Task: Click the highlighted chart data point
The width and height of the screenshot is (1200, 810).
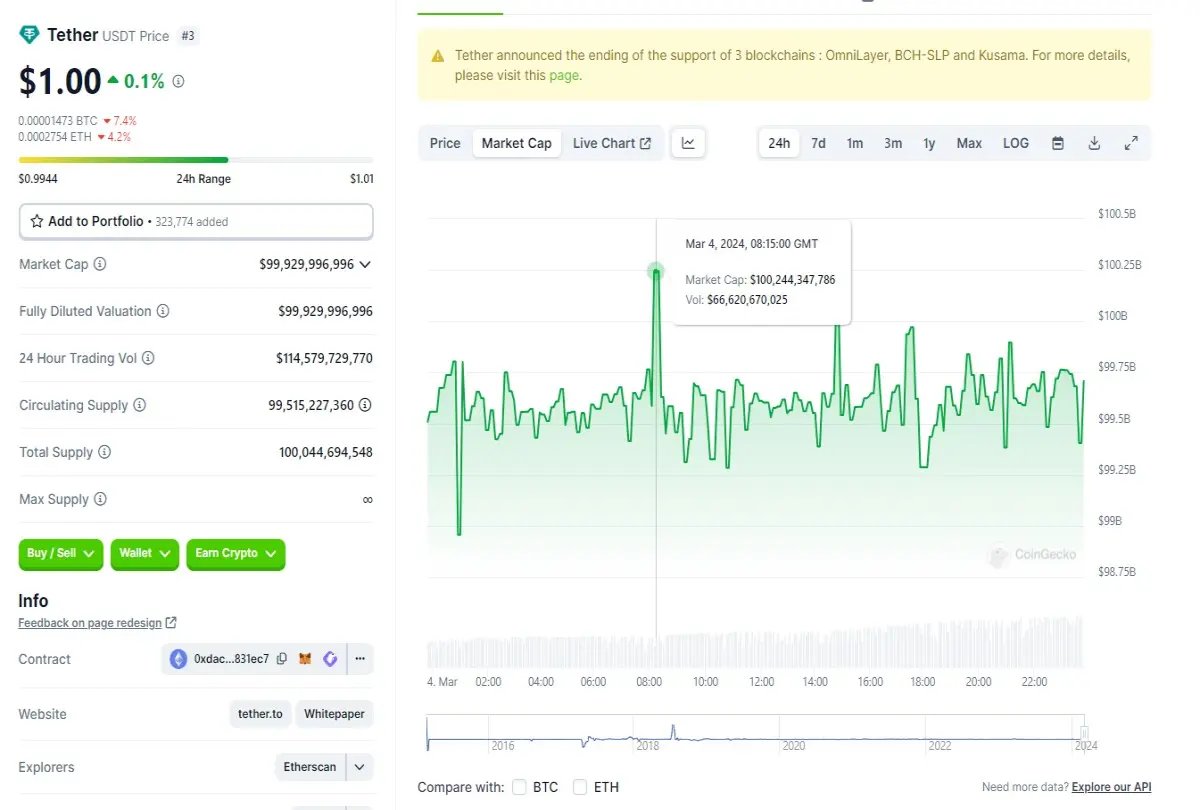Action: pyautogui.click(x=656, y=271)
